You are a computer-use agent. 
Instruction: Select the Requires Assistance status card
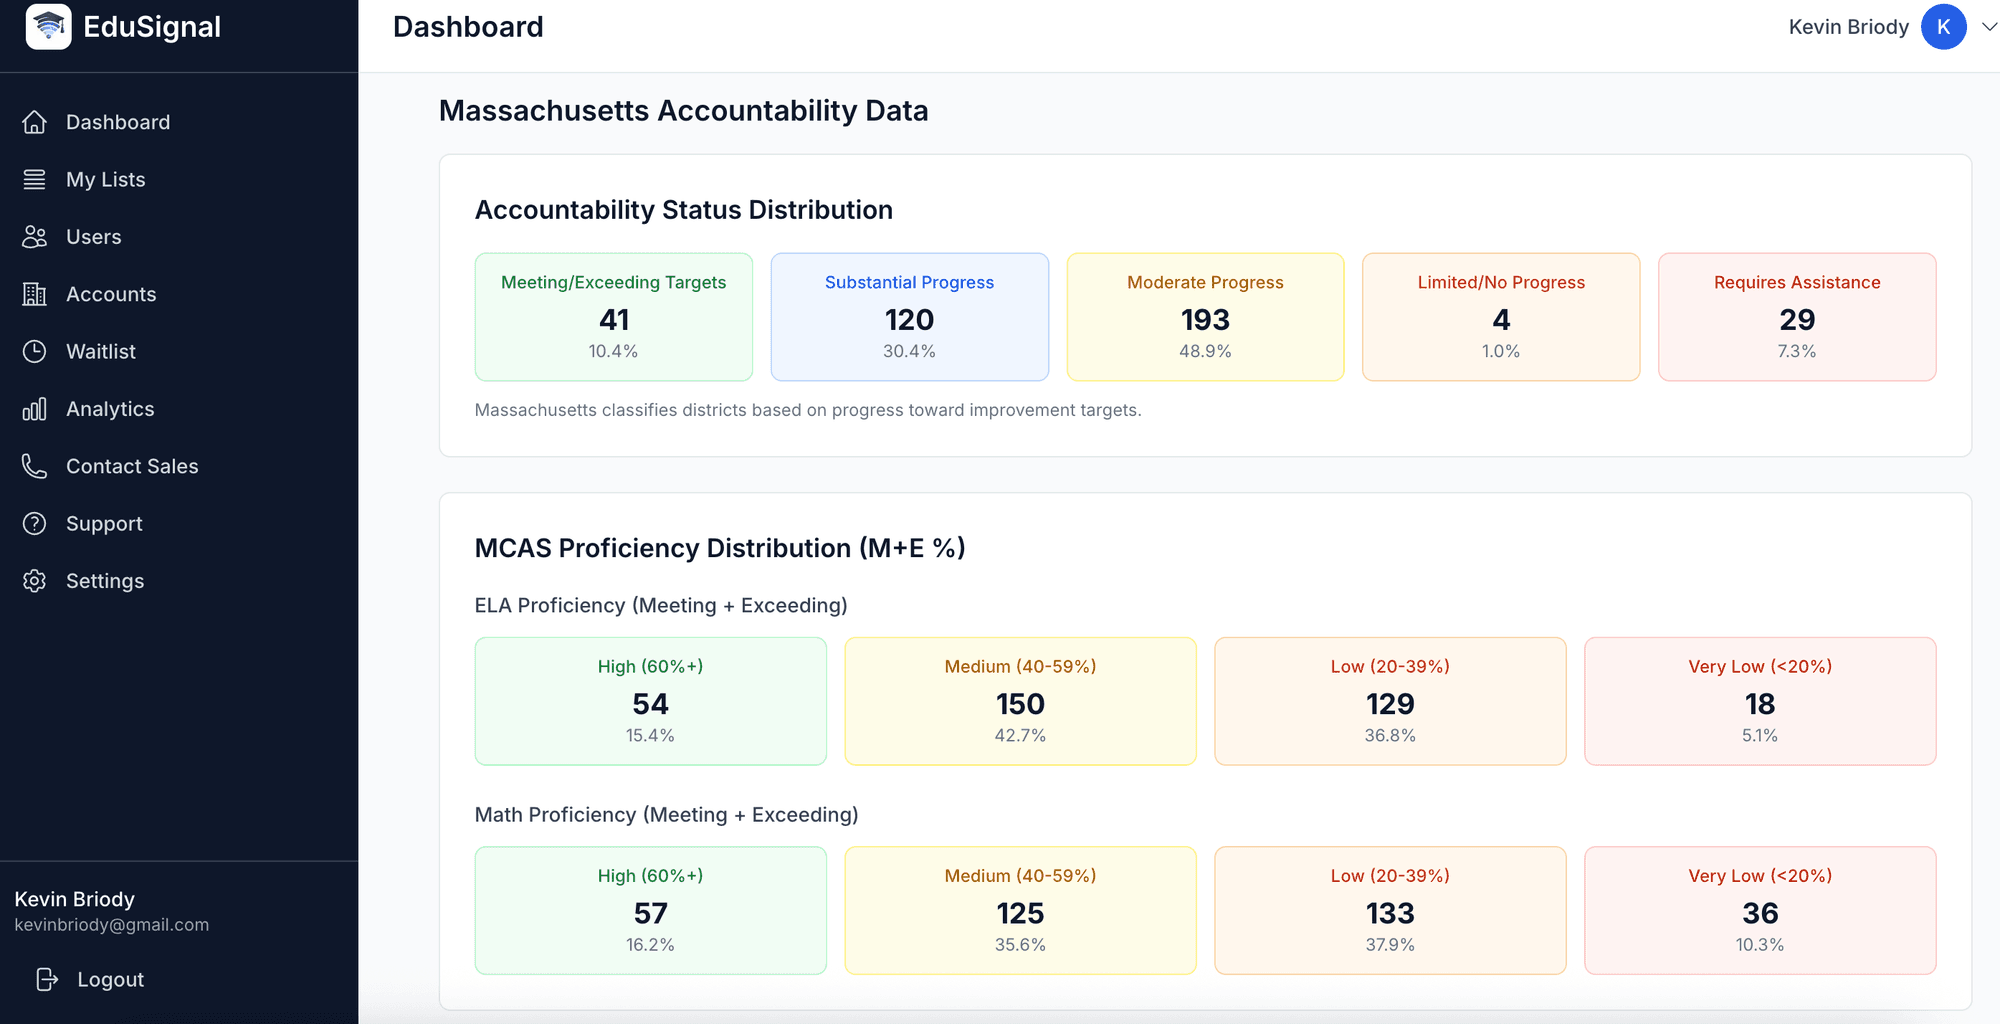[1796, 317]
